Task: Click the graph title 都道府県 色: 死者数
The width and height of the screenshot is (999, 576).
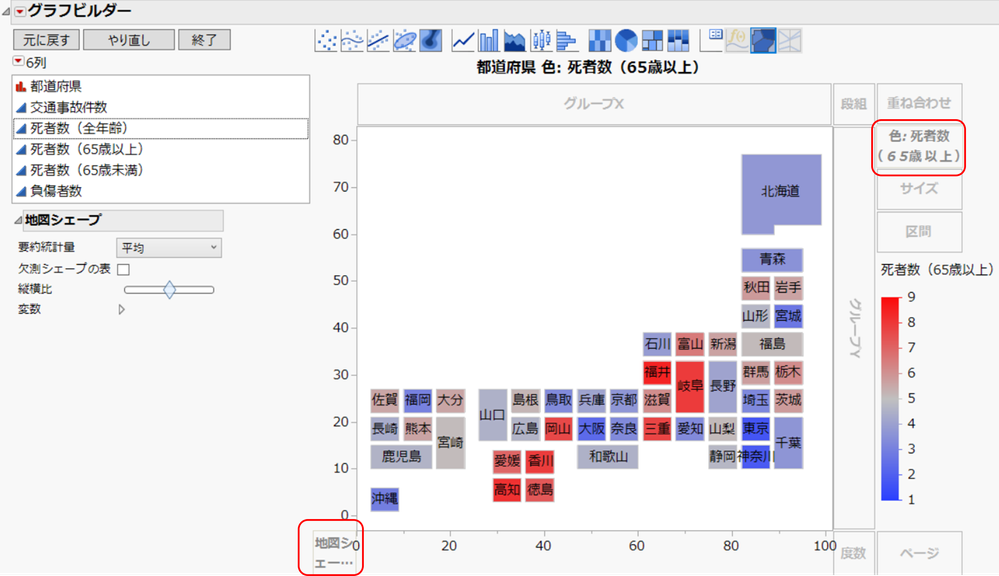Action: coord(587,68)
